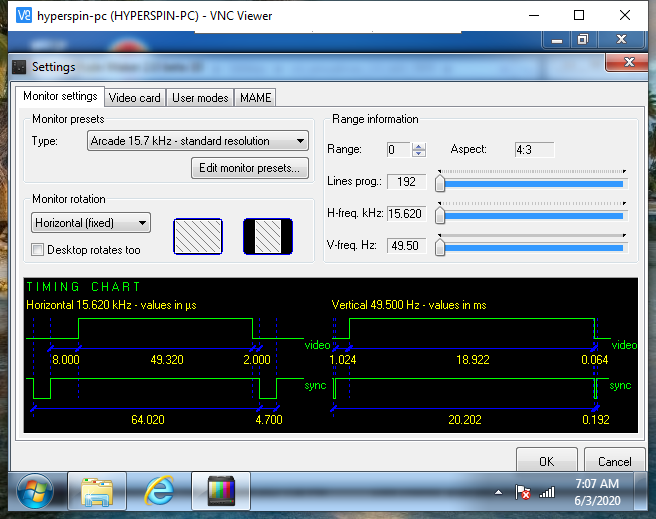Viewport: 656px width, 519px height.
Task: Click Horizontal 15.620 kHz chart label
Action: (111, 305)
